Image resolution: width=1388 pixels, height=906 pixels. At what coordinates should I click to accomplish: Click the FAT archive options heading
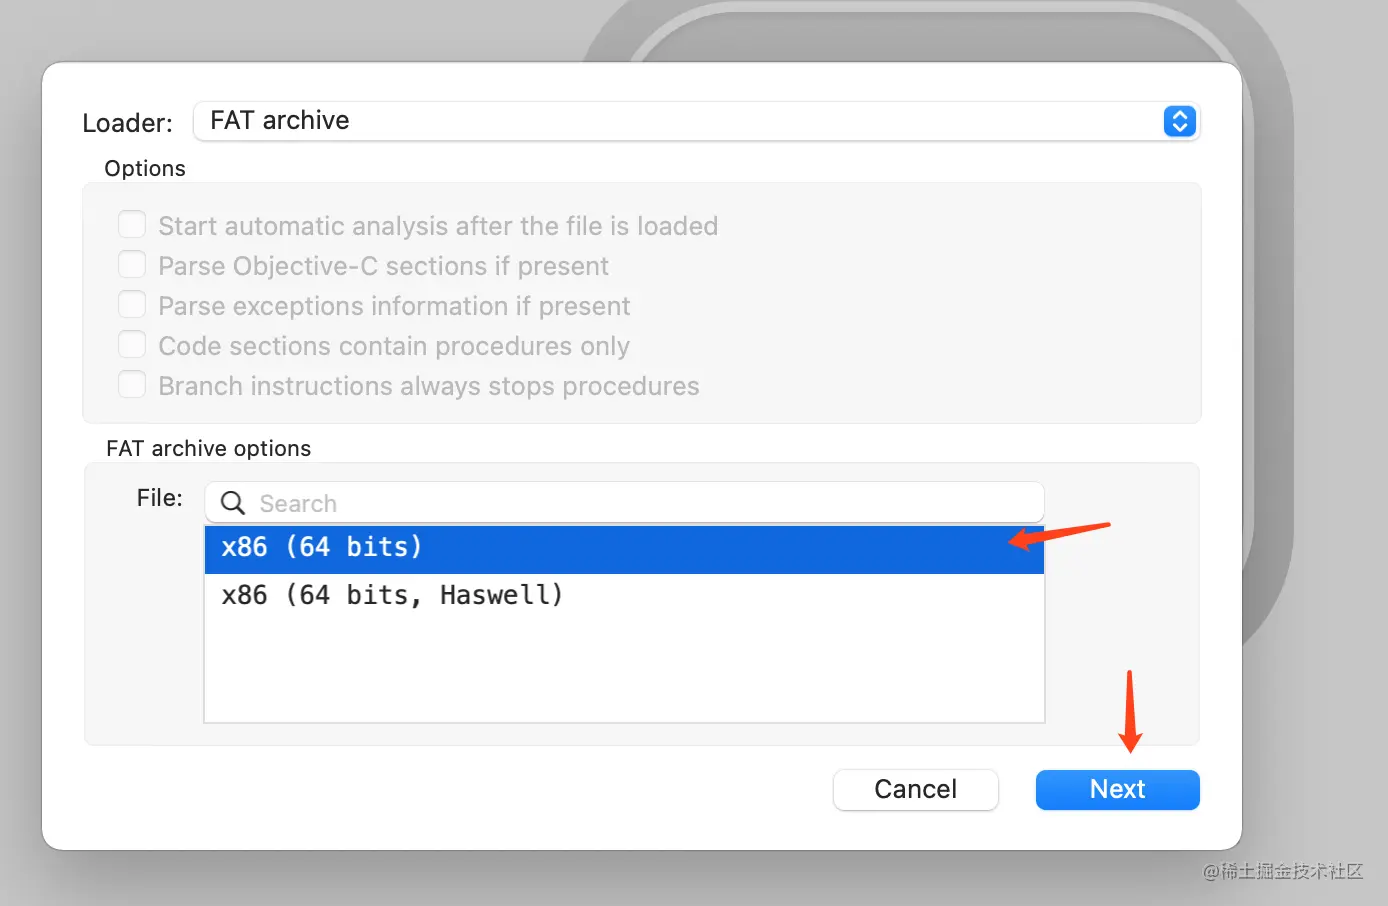(208, 448)
